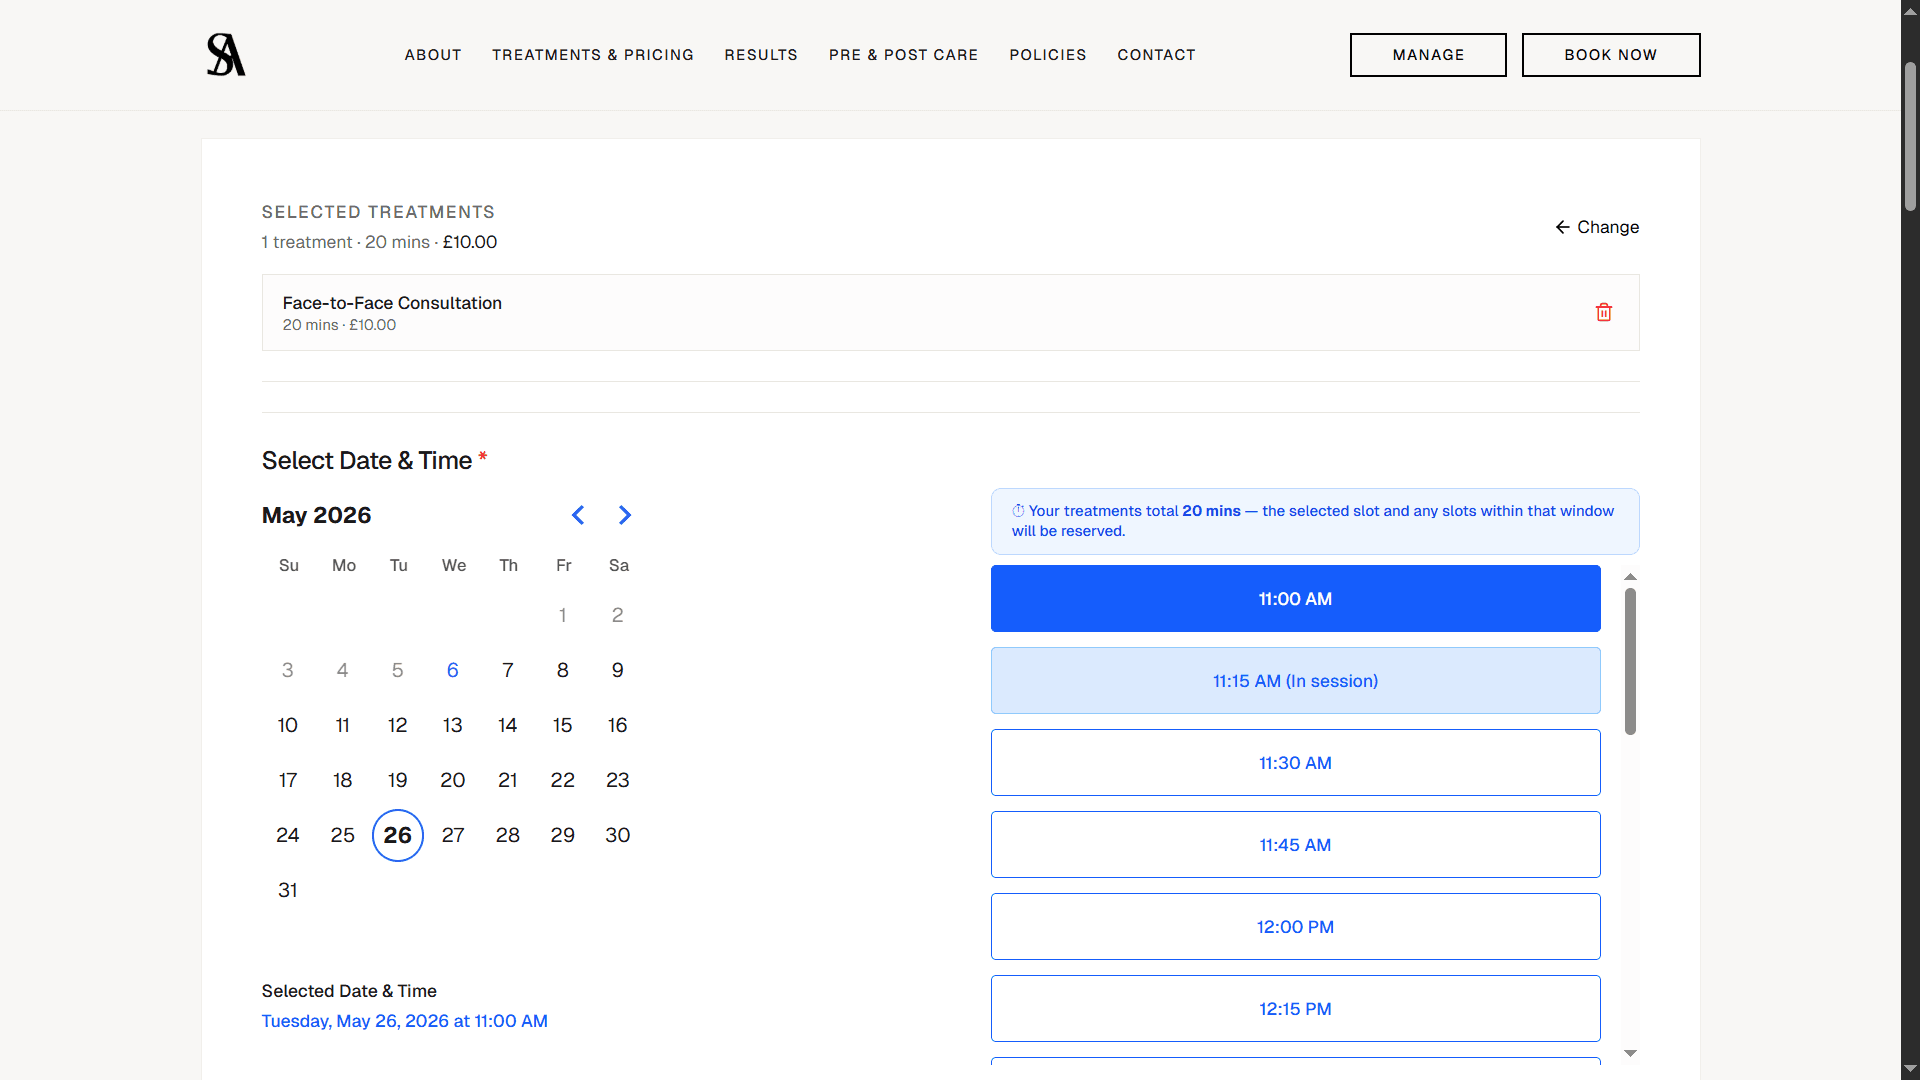Pick May 25 on the calendar
The width and height of the screenshot is (1920, 1080).
click(343, 835)
